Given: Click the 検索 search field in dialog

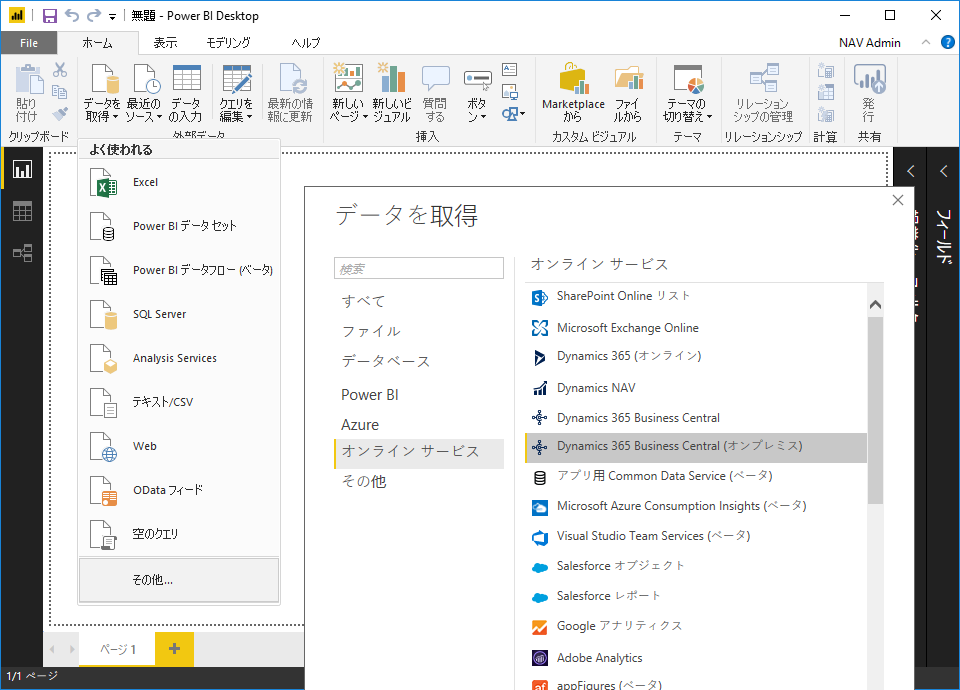Looking at the screenshot, I should 419,268.
